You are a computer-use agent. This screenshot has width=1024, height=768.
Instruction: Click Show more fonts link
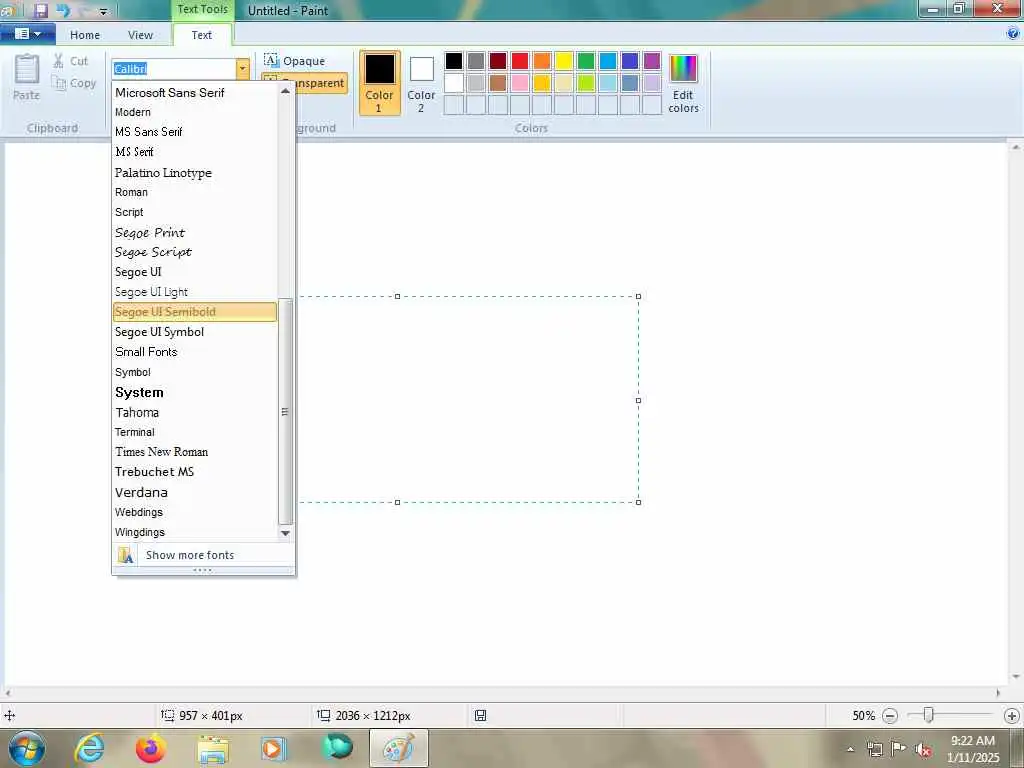tap(203, 555)
